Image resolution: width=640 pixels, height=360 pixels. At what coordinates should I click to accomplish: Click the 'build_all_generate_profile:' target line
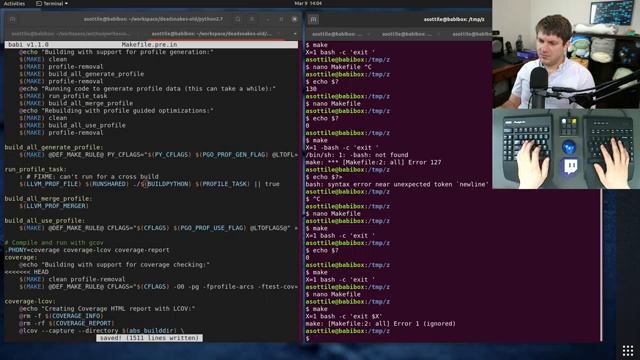[54, 147]
